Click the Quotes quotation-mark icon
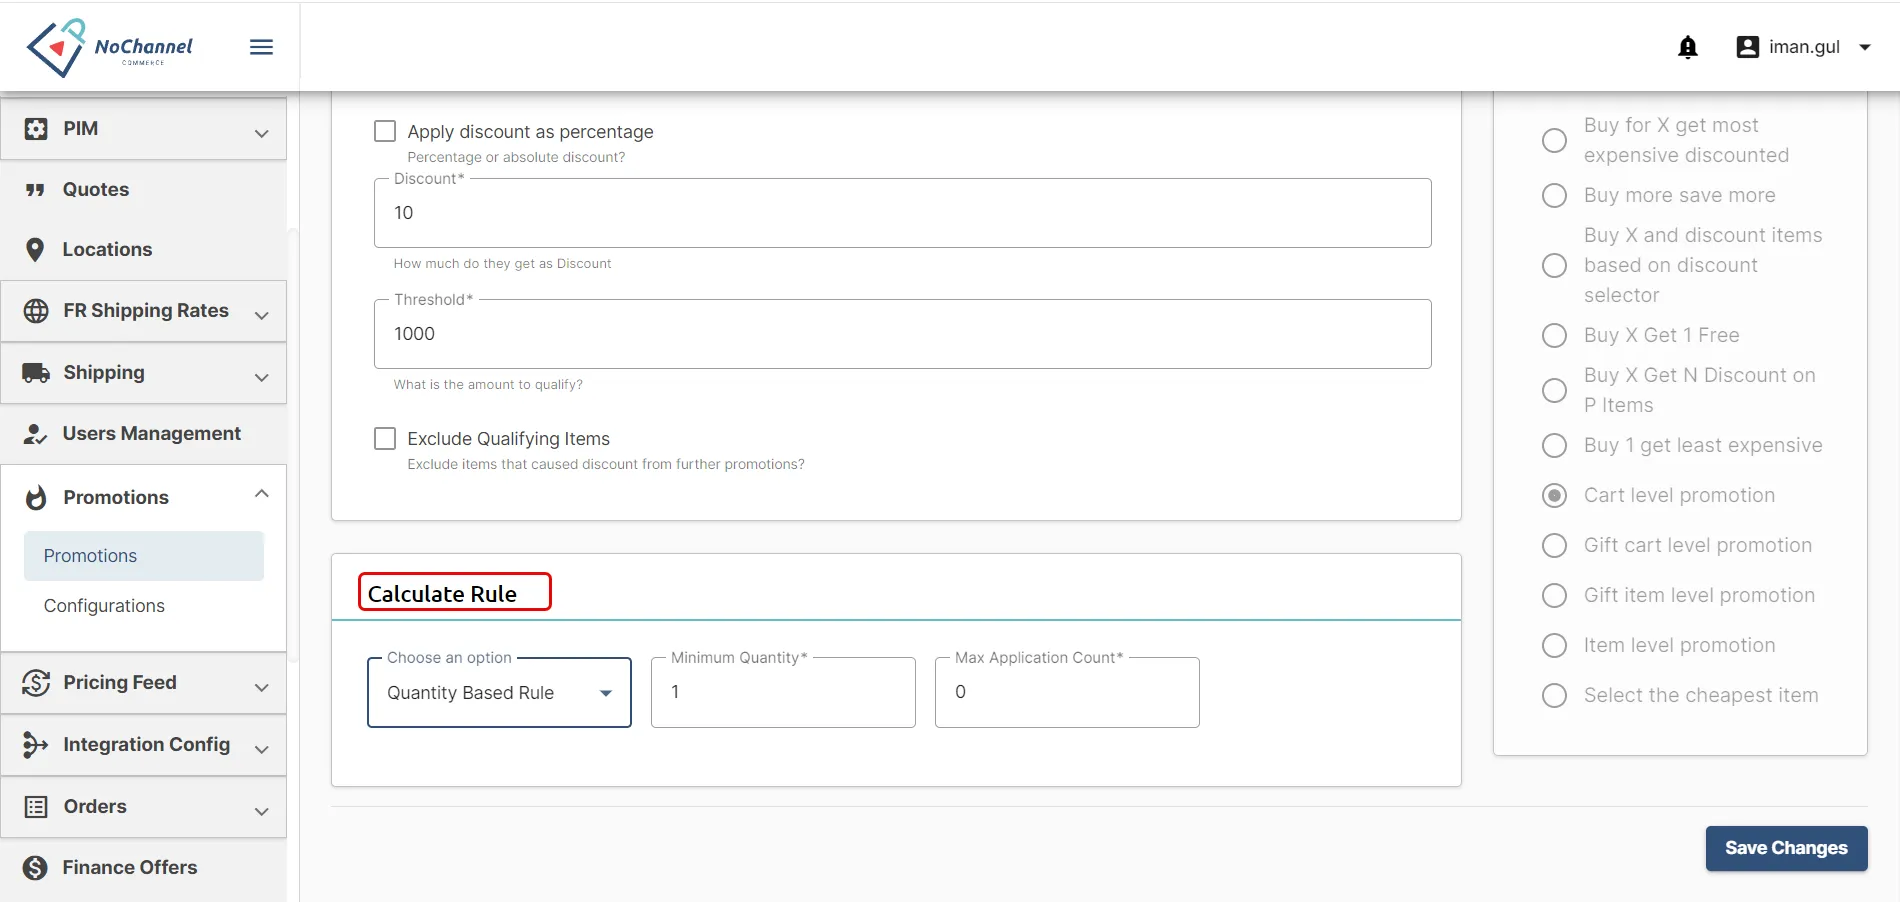Screen dimensions: 1900x902 click(35, 190)
